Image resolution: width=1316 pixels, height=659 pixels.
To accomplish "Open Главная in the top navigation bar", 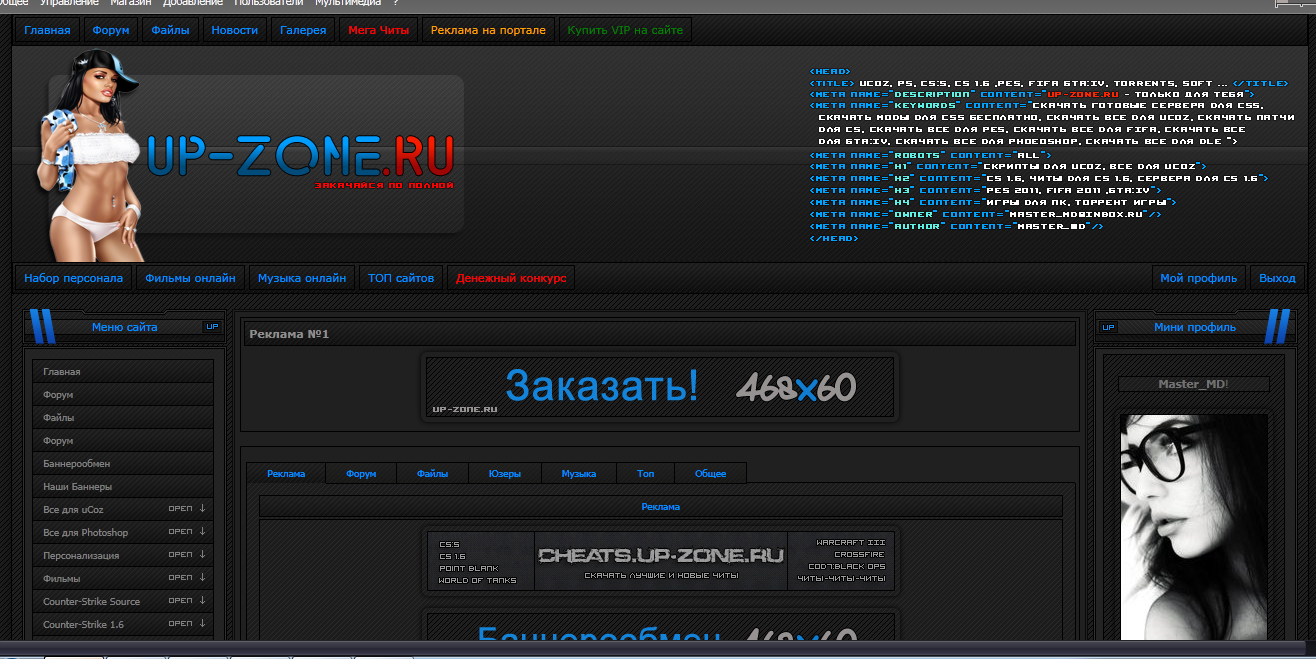I will 47,30.
